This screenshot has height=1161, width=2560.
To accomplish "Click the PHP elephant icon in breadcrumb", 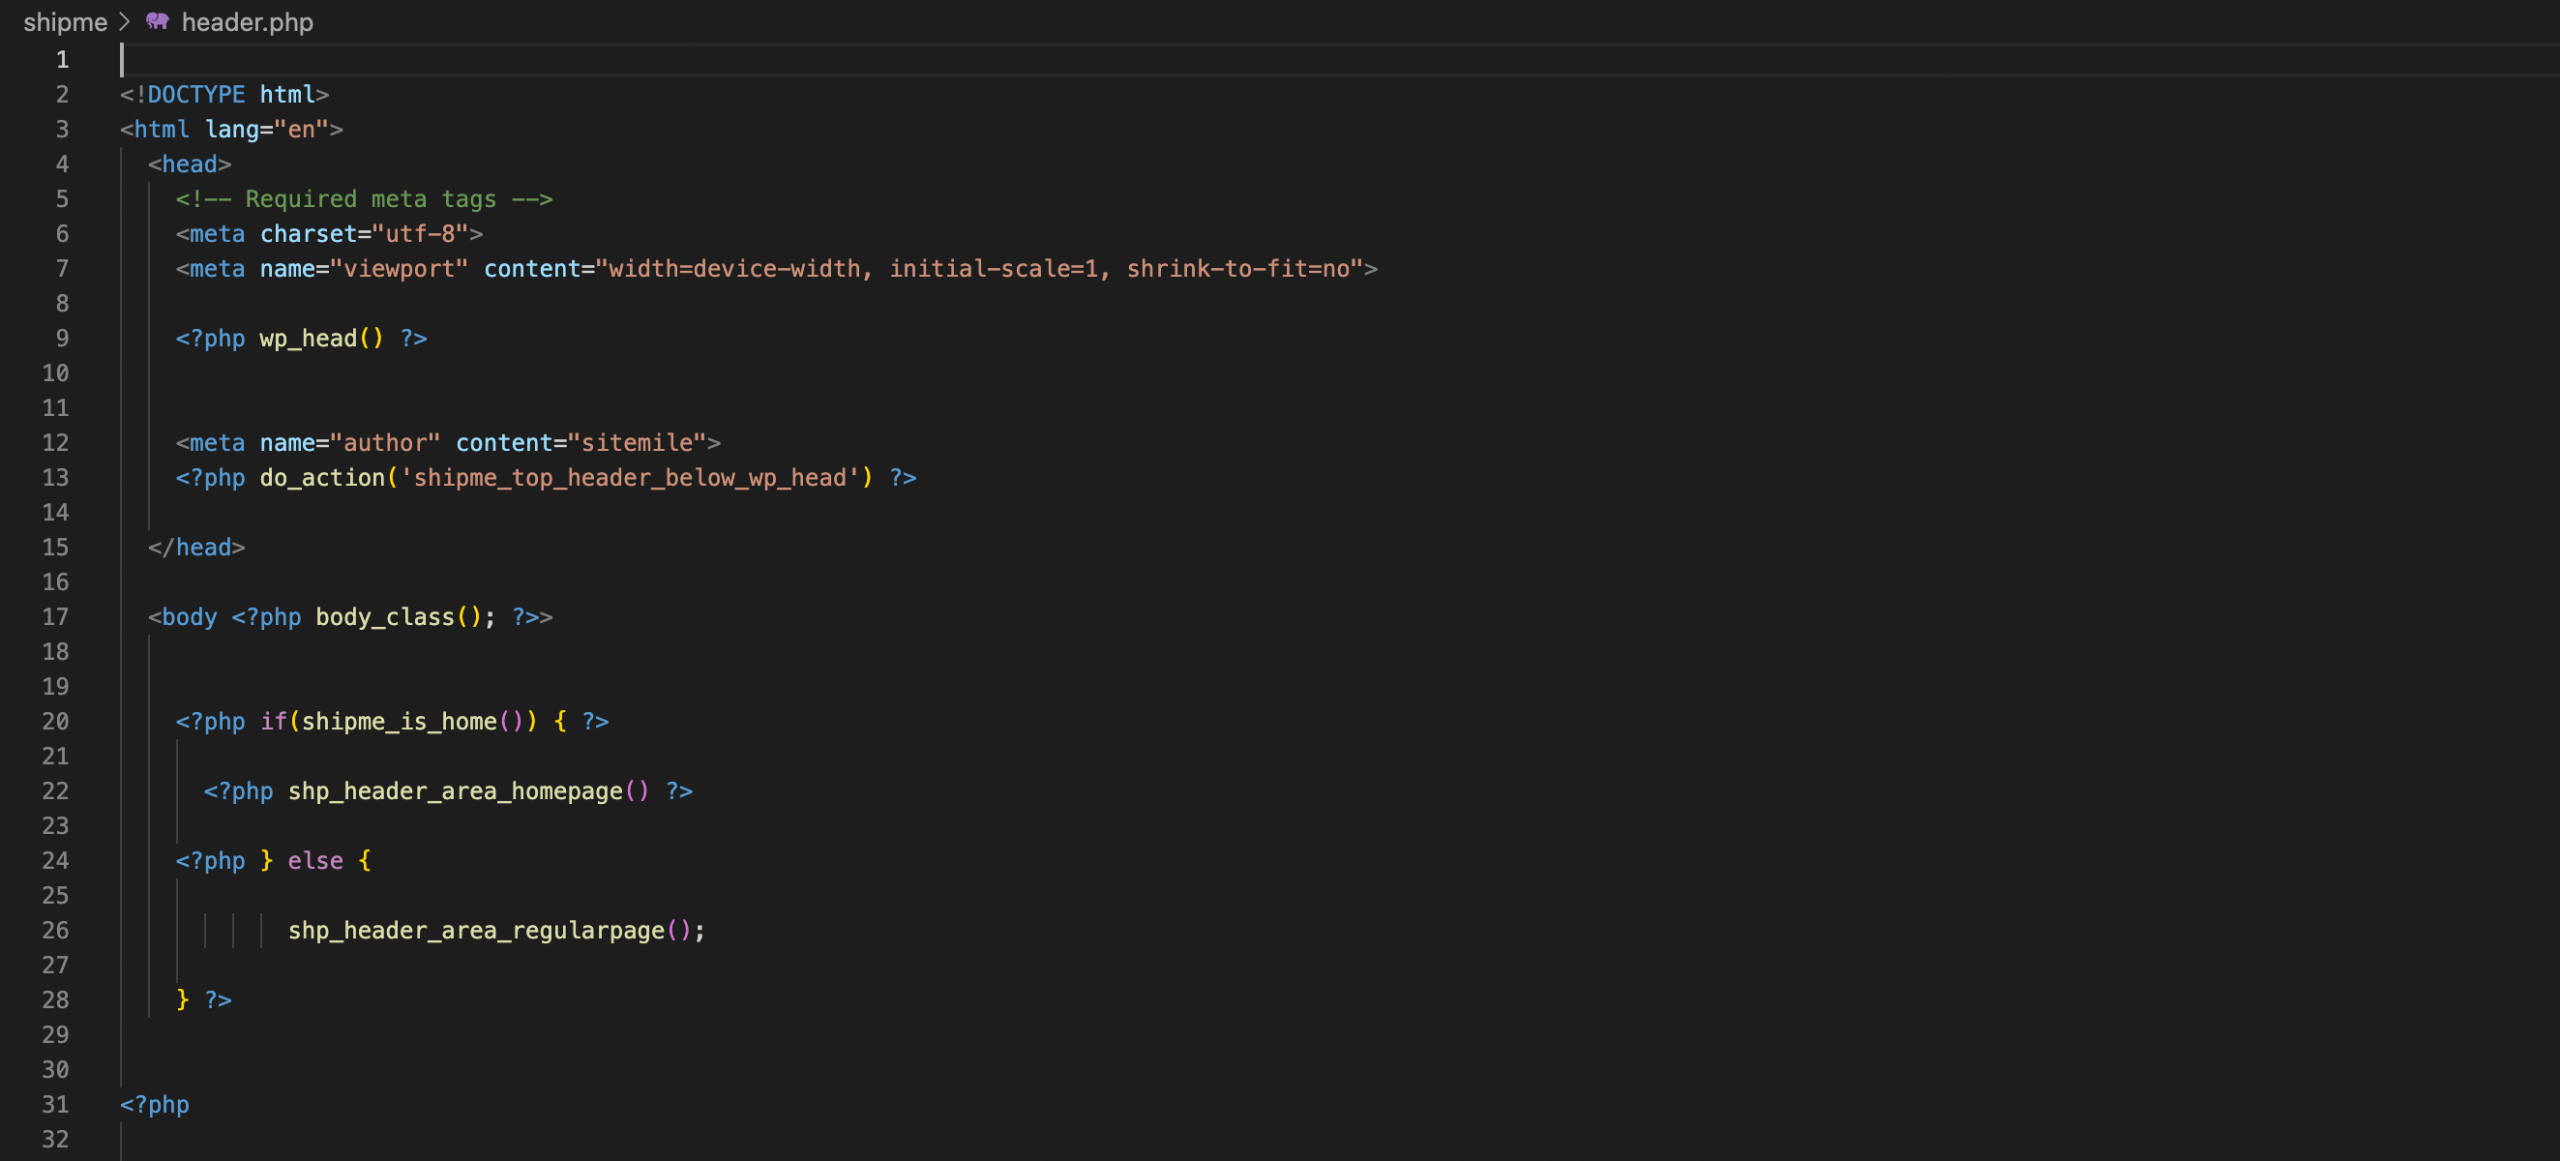I will tap(157, 22).
